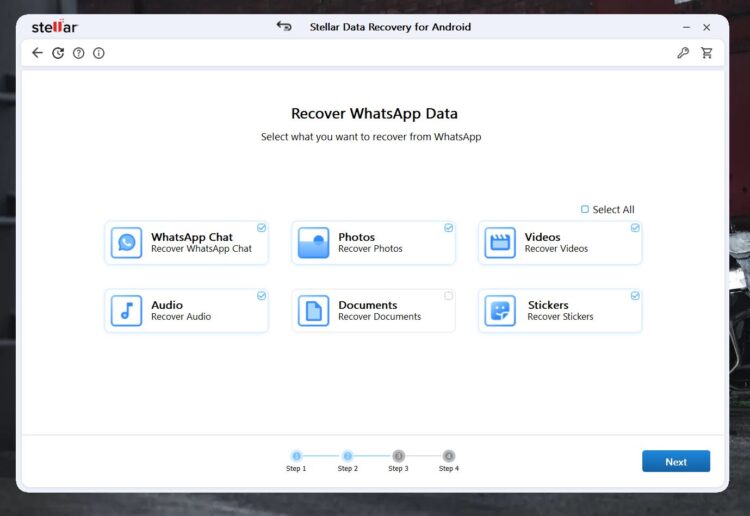This screenshot has width=750, height=516.
Task: Click the 'Recover Photos' subtitle
Action: click(x=370, y=249)
